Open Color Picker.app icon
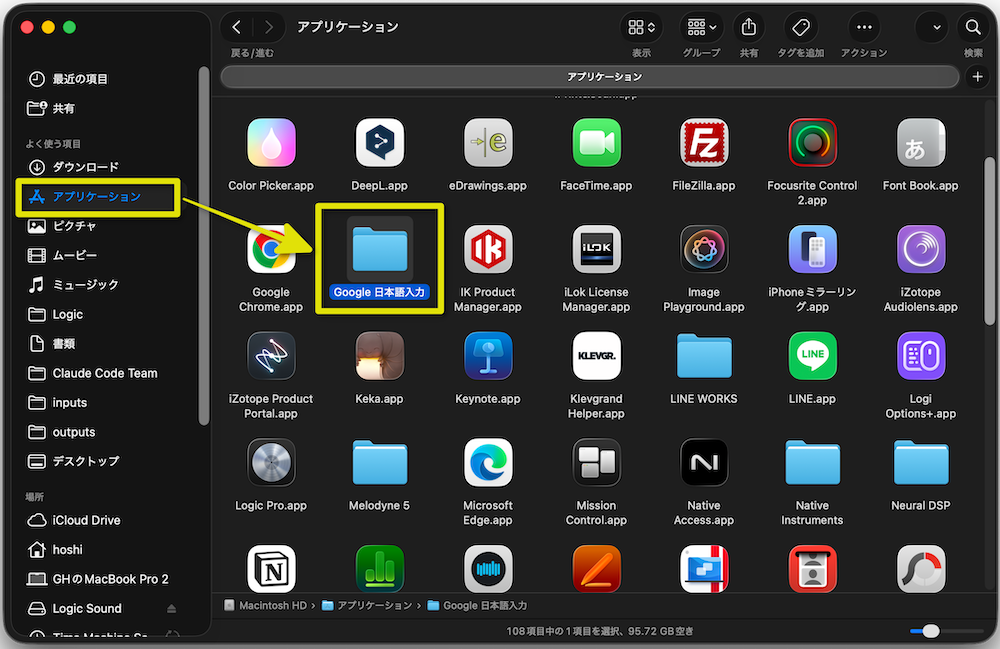 [x=271, y=142]
